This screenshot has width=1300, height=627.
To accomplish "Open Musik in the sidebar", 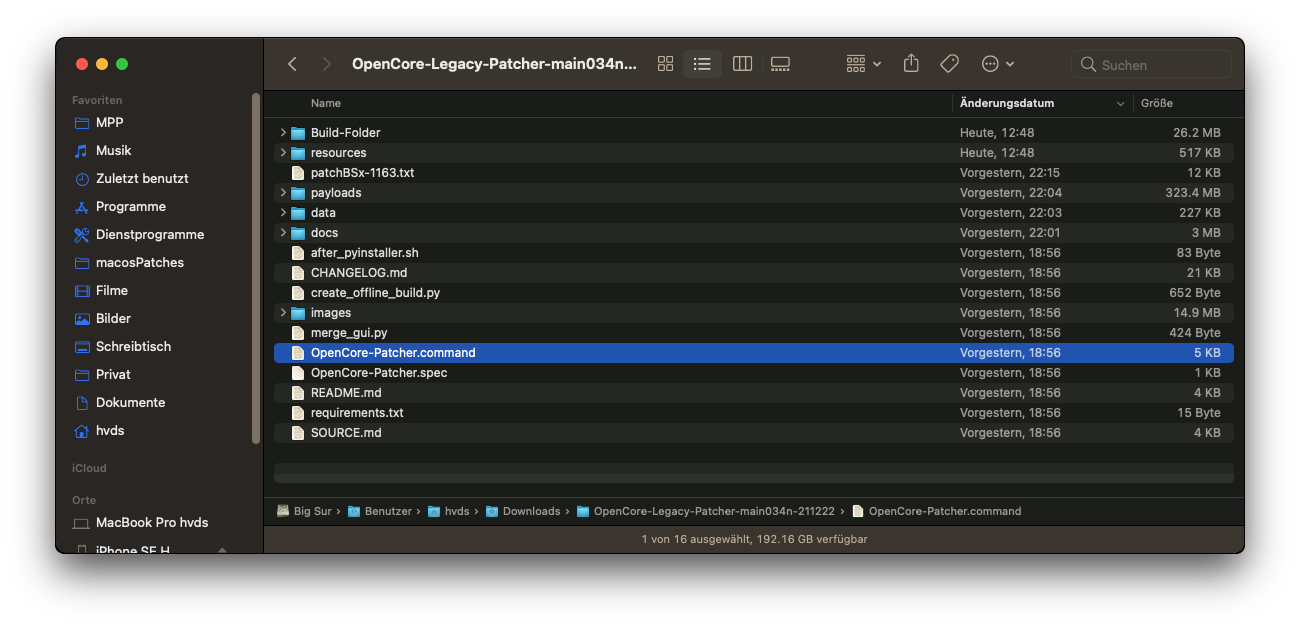I will click(113, 151).
